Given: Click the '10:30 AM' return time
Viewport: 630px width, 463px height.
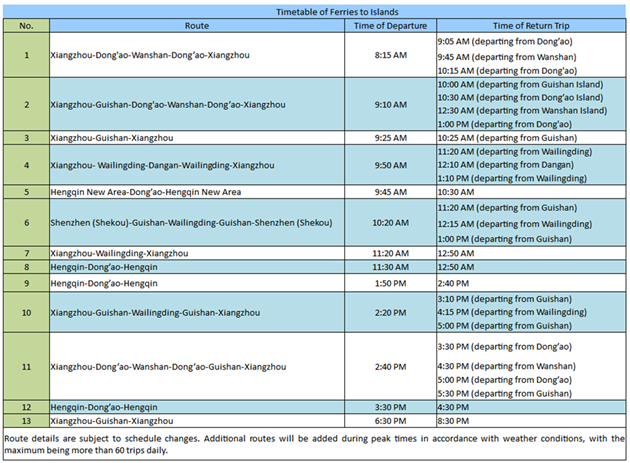Looking at the screenshot, I should pos(456,192).
